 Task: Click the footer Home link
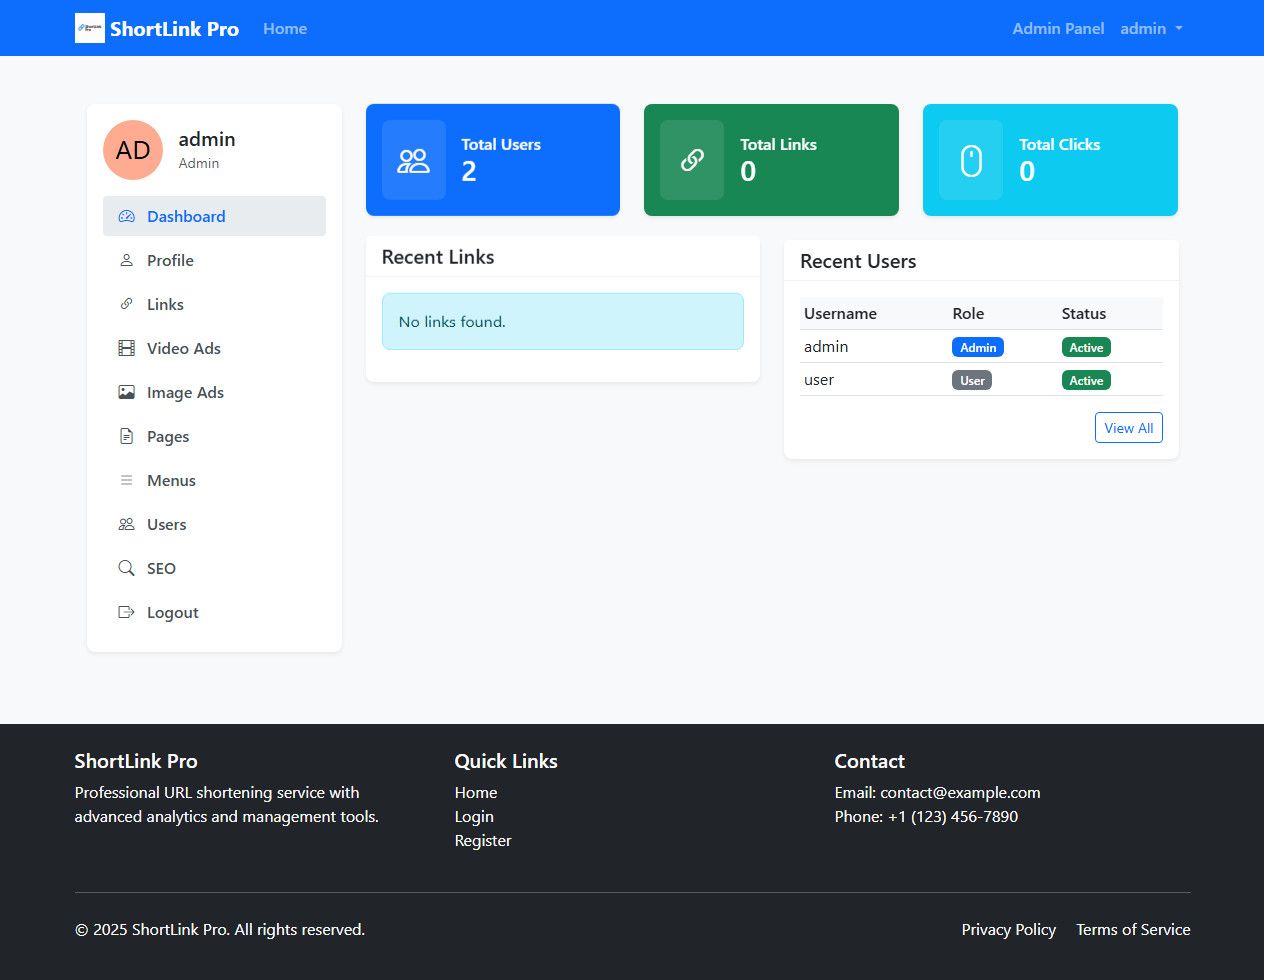click(x=476, y=792)
